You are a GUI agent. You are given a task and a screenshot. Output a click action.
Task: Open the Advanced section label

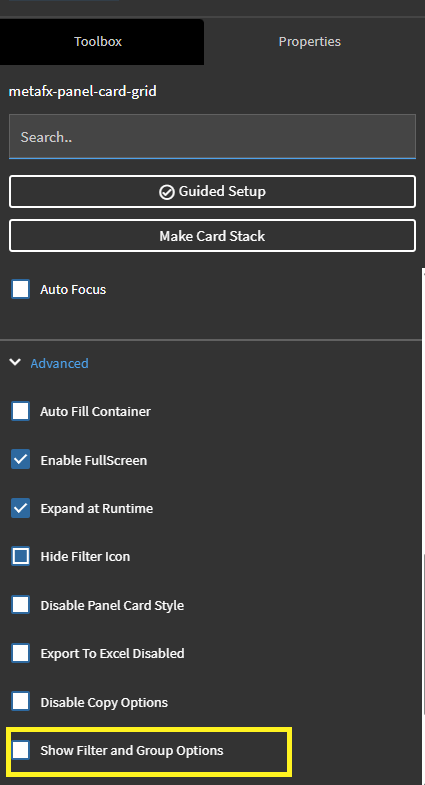pyautogui.click(x=59, y=363)
